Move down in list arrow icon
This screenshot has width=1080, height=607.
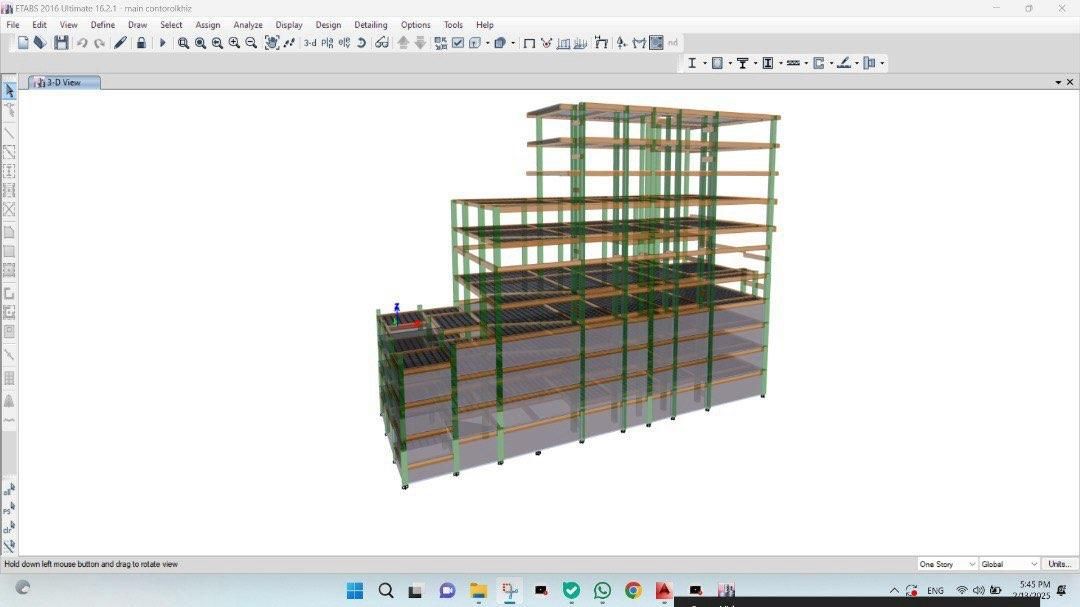[x=420, y=43]
